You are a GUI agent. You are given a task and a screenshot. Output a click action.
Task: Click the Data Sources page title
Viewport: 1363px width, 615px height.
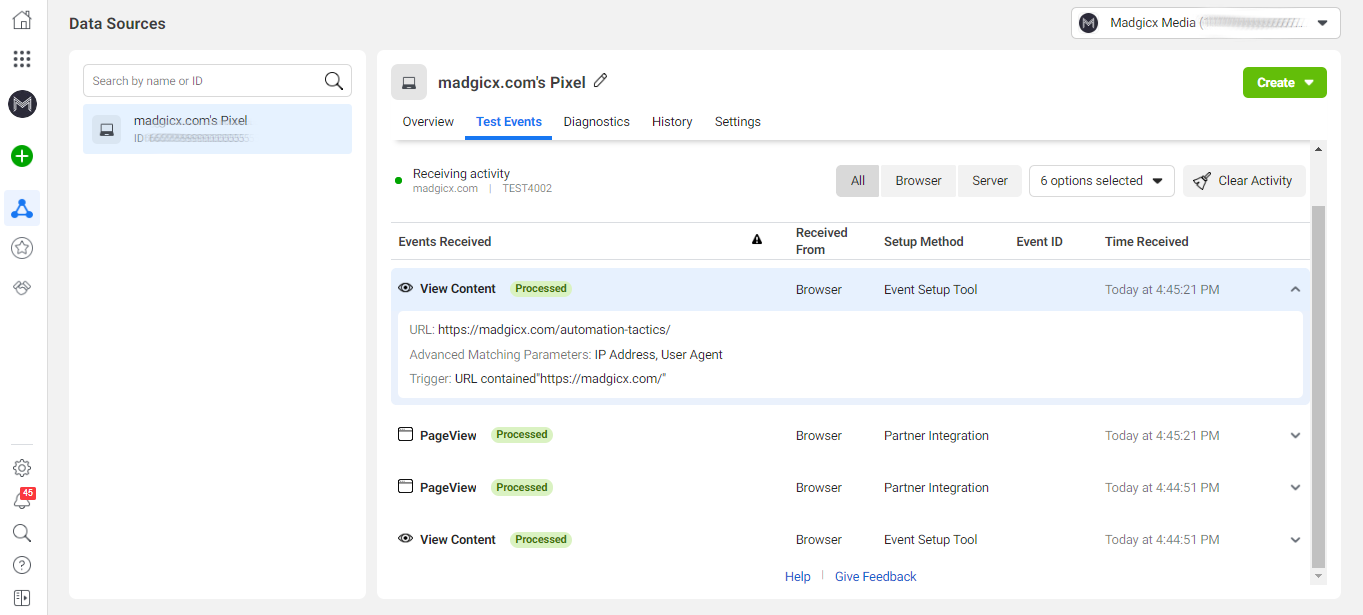117,24
